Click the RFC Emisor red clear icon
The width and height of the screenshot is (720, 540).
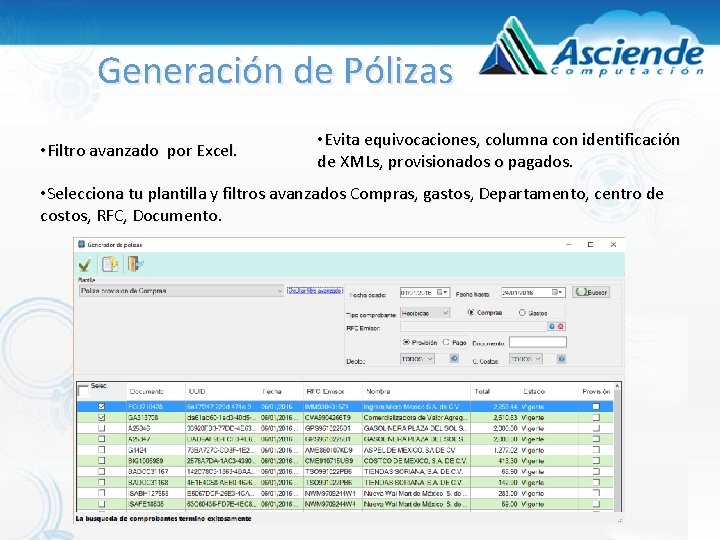(560, 326)
